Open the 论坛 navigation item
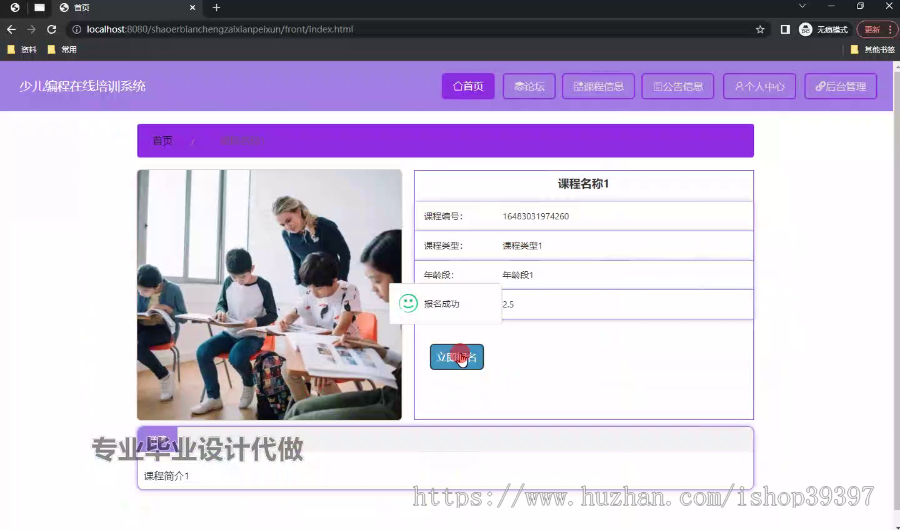This screenshot has height=530, width=900. tap(529, 86)
